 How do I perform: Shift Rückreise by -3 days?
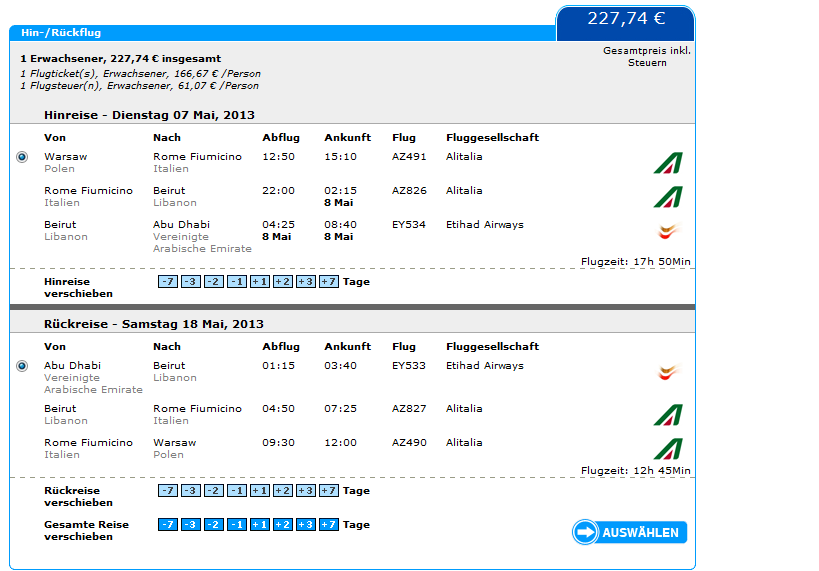pyautogui.click(x=191, y=491)
